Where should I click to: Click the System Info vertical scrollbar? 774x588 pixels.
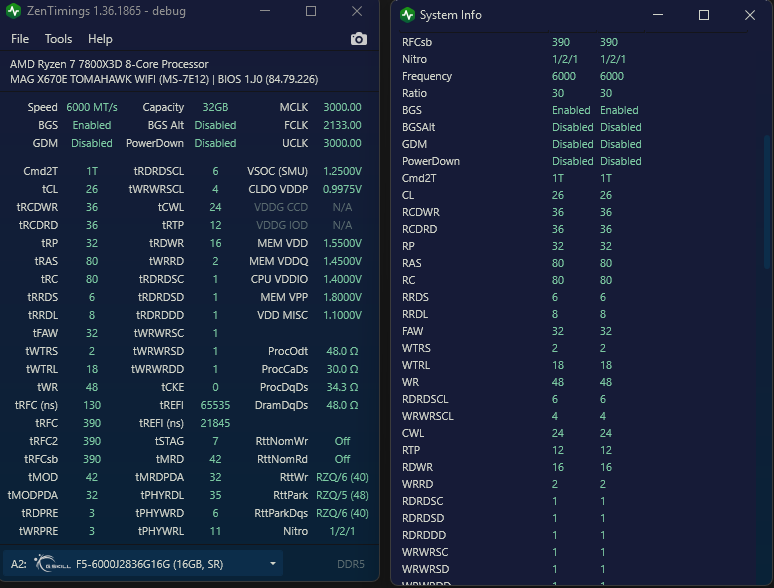click(767, 202)
